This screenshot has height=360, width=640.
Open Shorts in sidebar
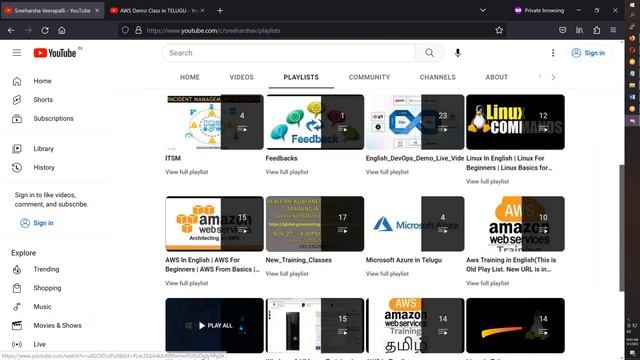[x=43, y=100]
